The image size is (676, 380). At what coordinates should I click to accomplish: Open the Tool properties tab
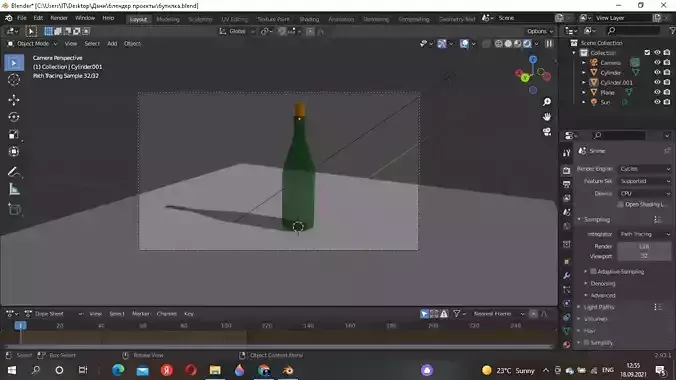point(566,153)
